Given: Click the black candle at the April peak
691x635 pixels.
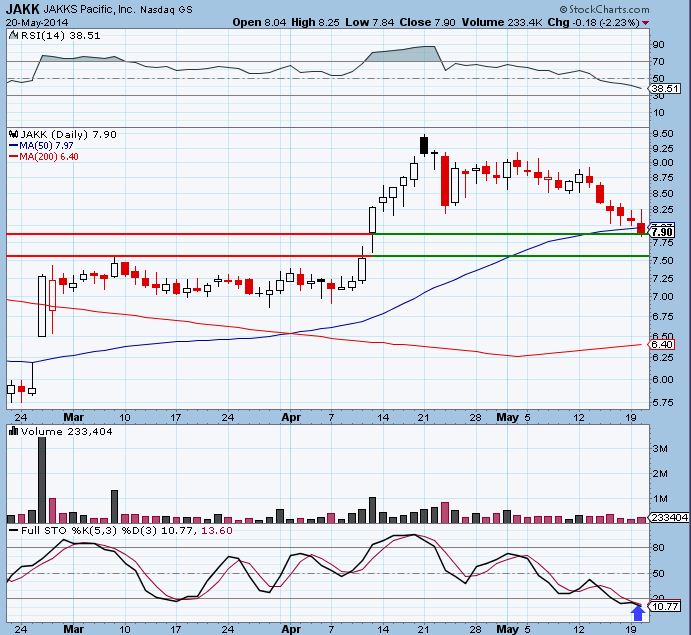Looking at the screenshot, I should coord(424,145).
